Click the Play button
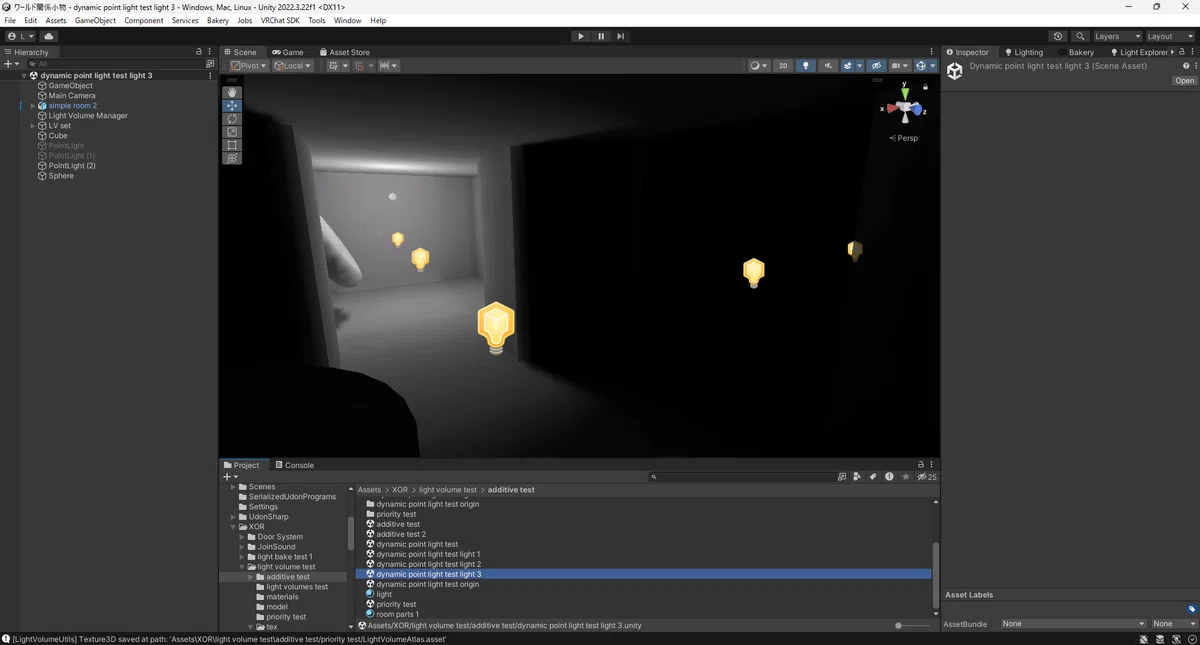Viewport: 1200px width, 645px height. point(580,36)
